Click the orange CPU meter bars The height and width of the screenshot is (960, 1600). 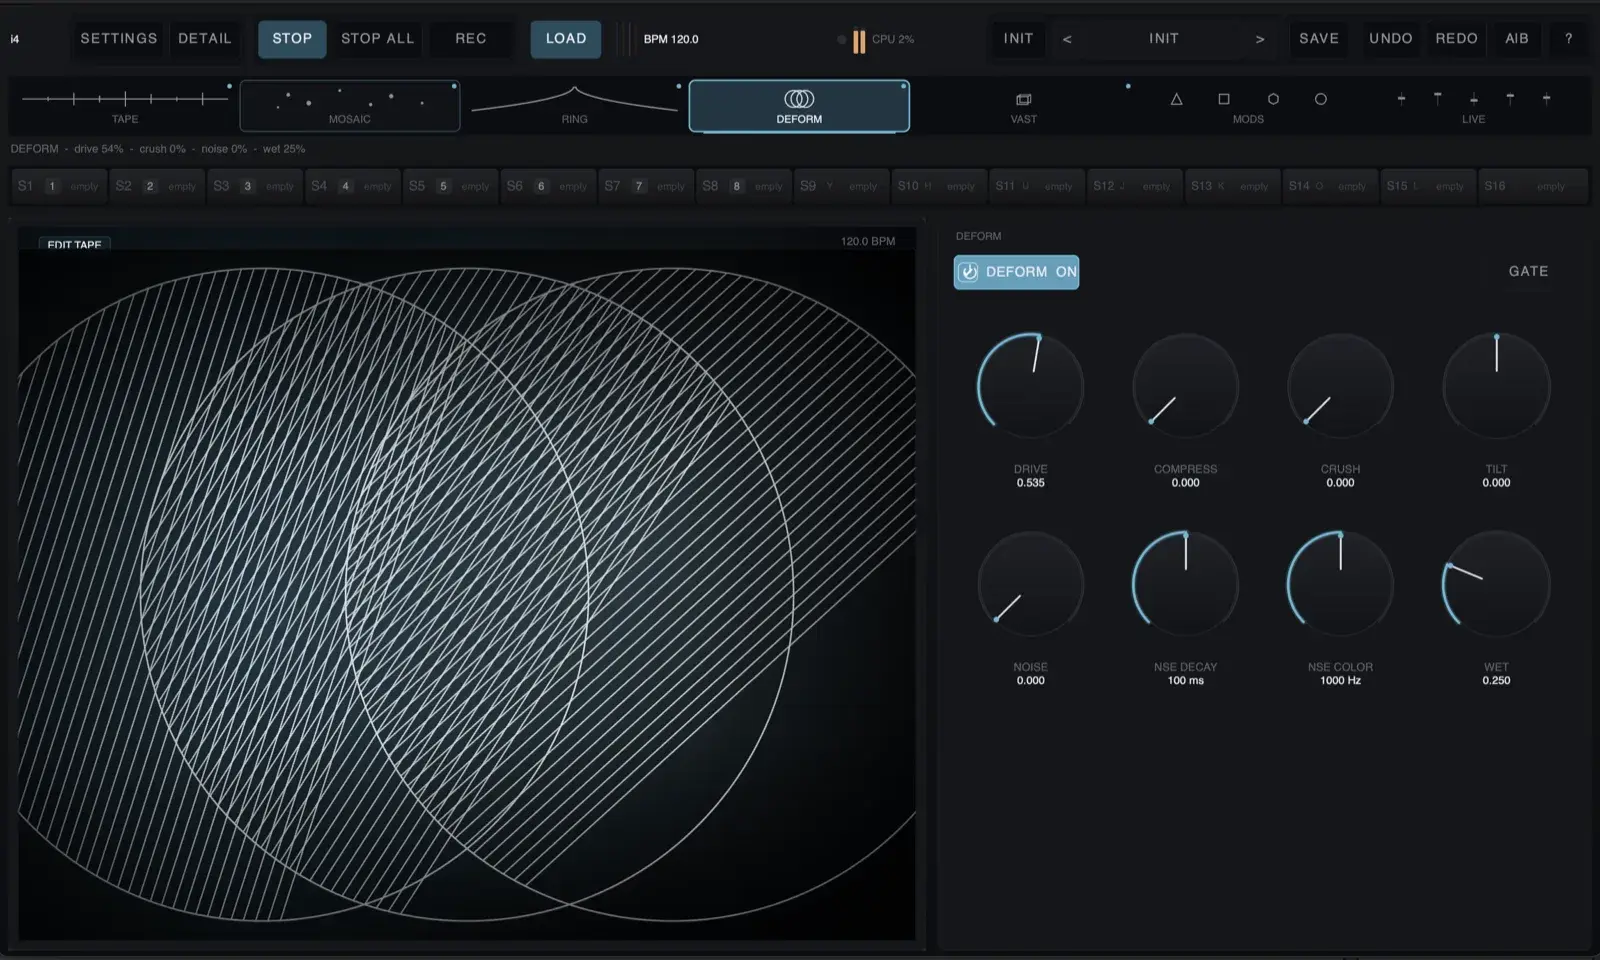(859, 41)
